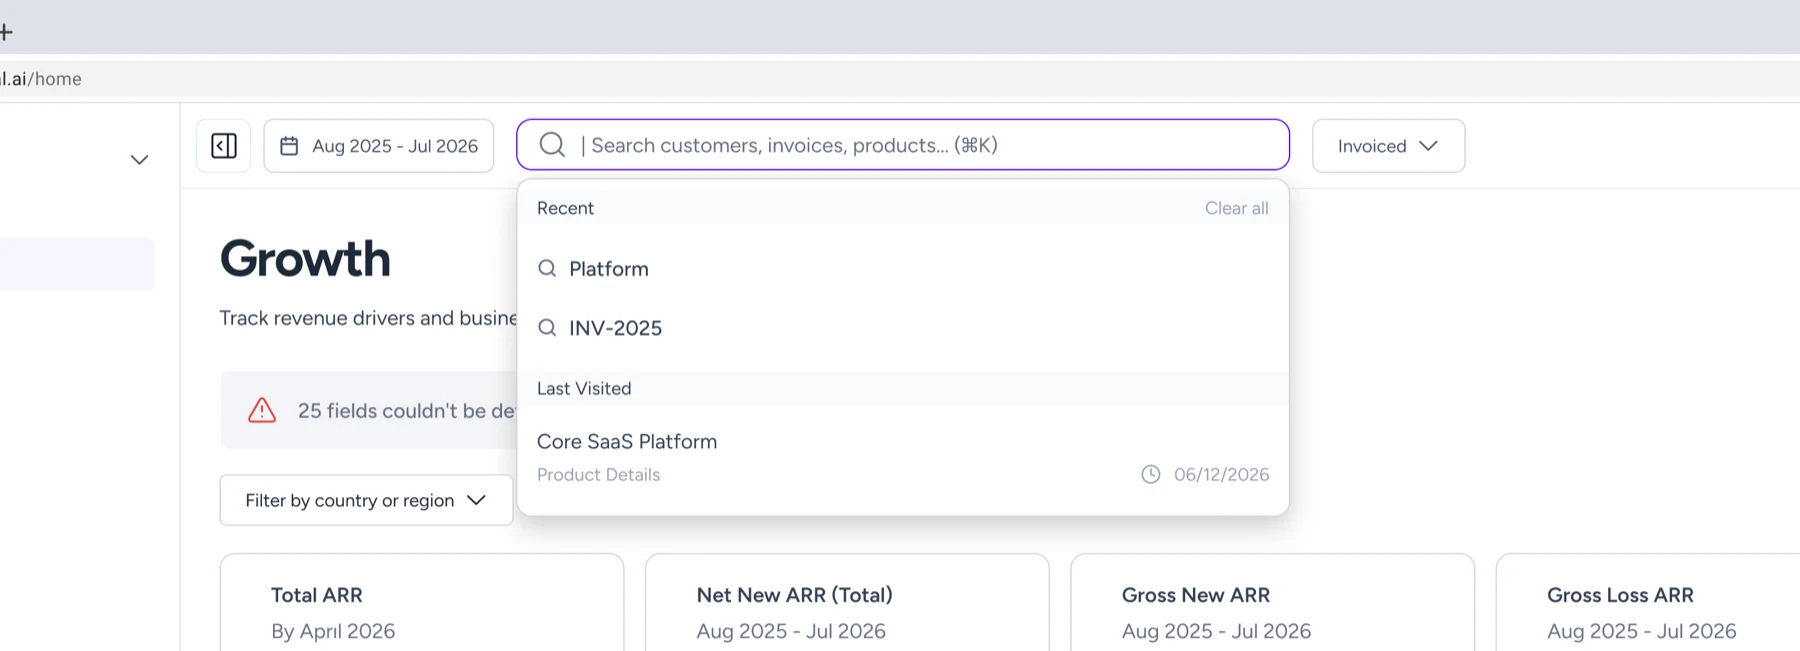This screenshot has height=651, width=1800.
Task: Open the Total ARR card
Action: [x=422, y=603]
